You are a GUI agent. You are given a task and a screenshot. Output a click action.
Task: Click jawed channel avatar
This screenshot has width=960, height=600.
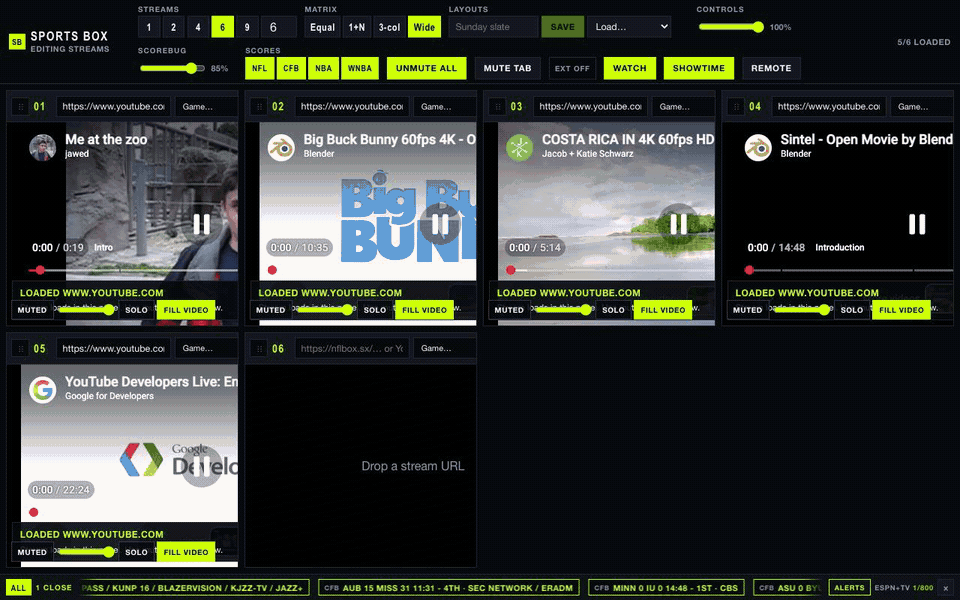[42, 148]
